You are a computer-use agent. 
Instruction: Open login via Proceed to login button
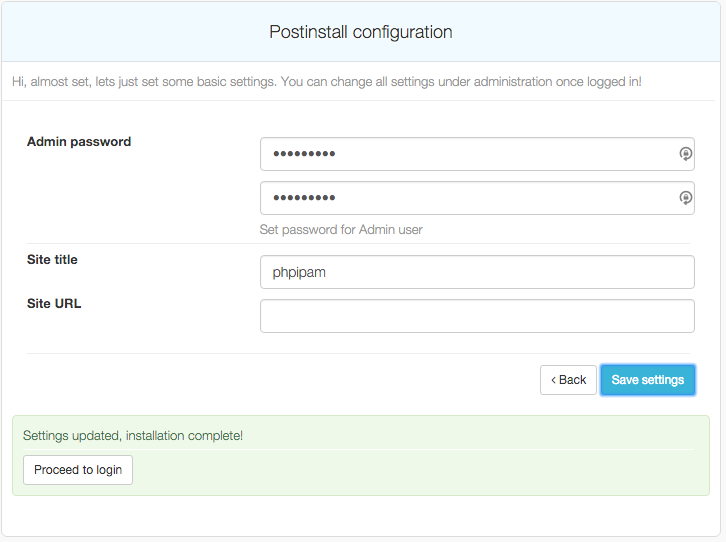[77, 470]
